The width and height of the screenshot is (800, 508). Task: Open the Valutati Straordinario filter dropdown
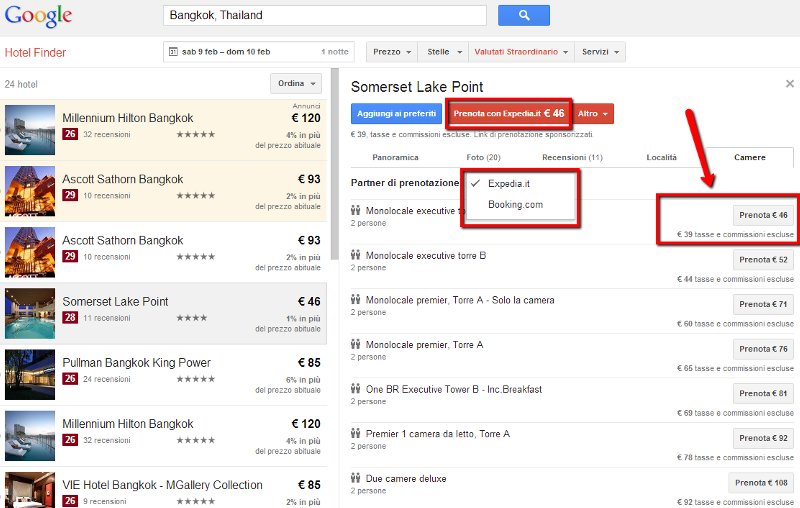tap(521, 52)
